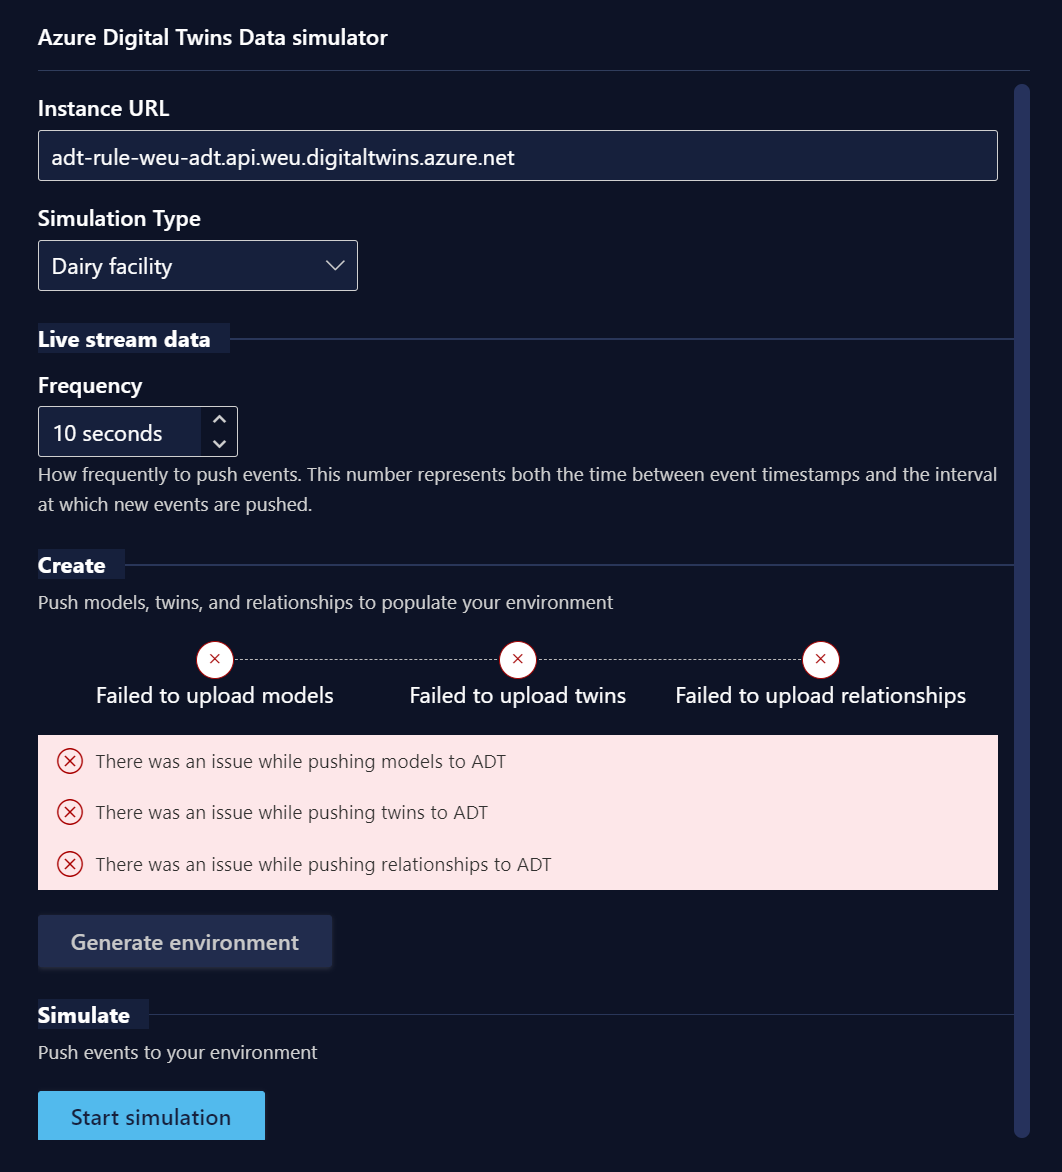Click the Start simulation button
This screenshot has width=1062, height=1172.
(x=151, y=1116)
